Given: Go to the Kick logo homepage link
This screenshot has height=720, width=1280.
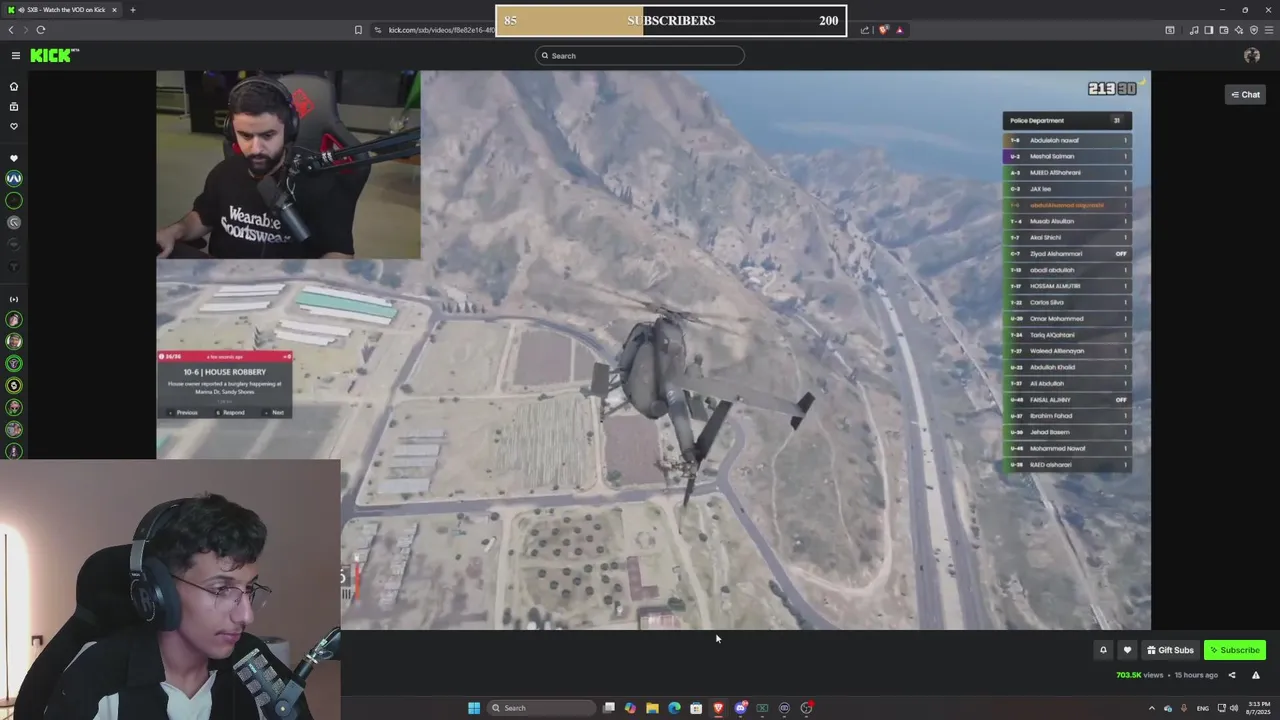Looking at the screenshot, I should click(x=54, y=55).
